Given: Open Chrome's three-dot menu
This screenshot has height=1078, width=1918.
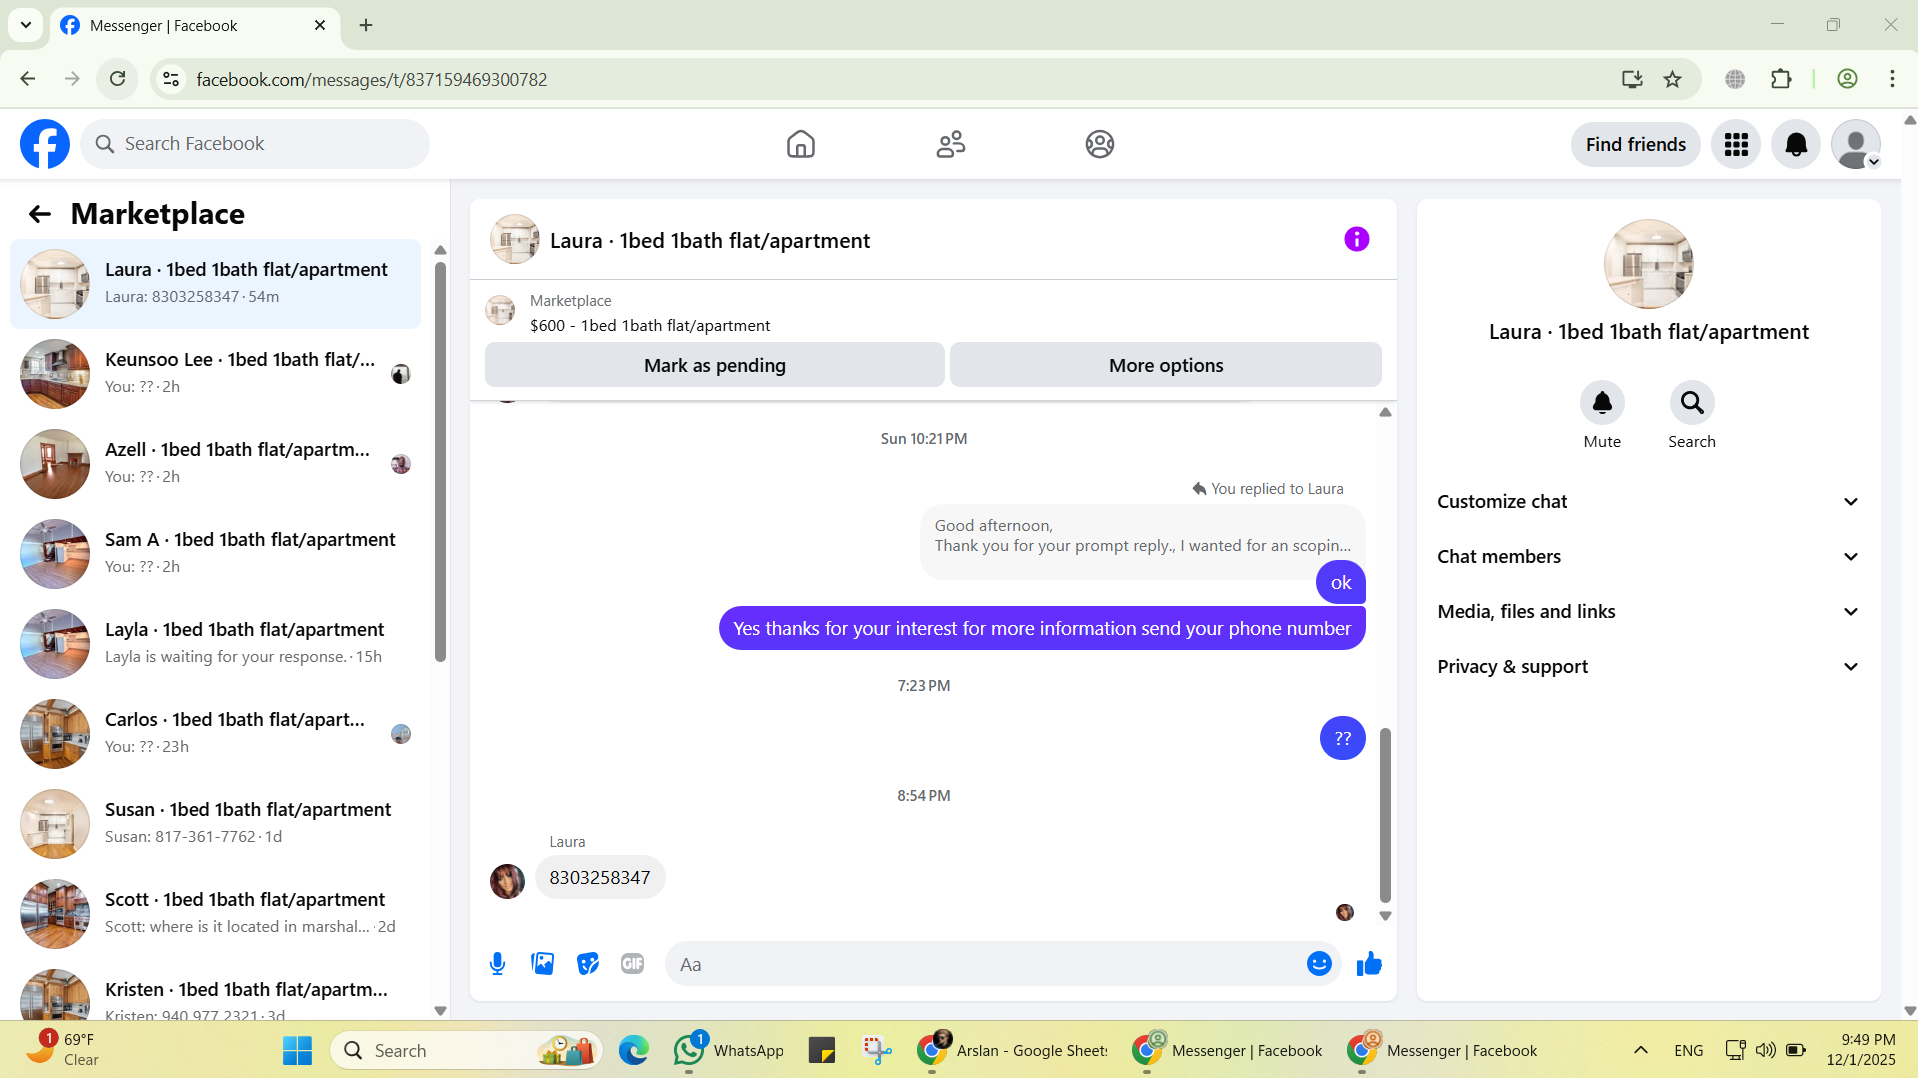Looking at the screenshot, I should (1892, 79).
